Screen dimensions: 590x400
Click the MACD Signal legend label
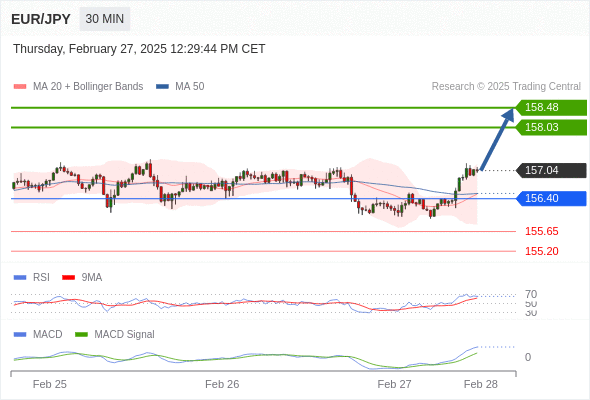[x=125, y=335]
